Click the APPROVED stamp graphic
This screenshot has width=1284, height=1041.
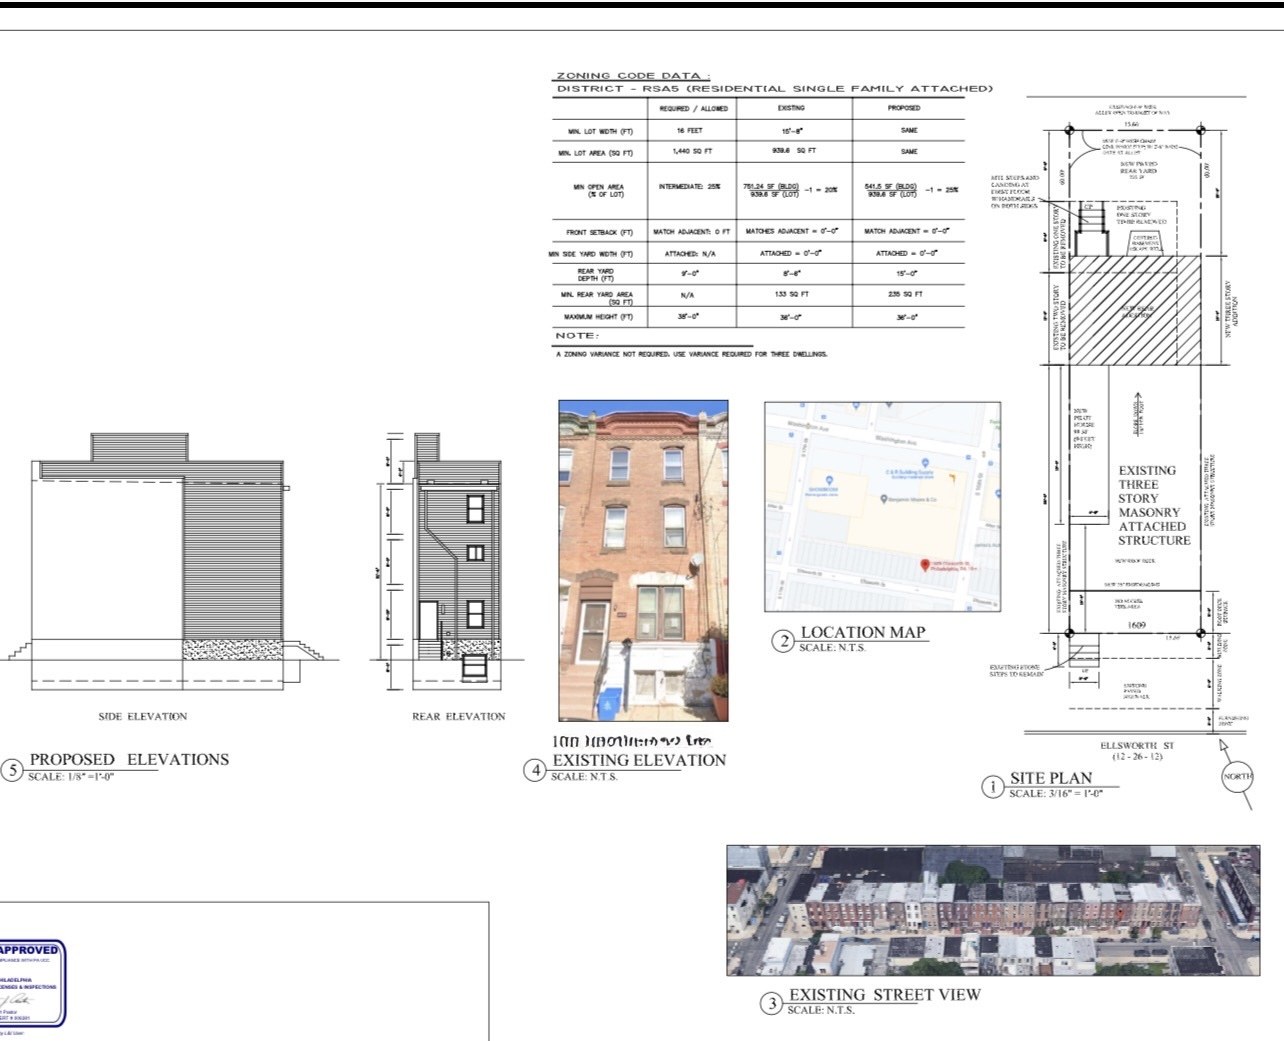30,984
